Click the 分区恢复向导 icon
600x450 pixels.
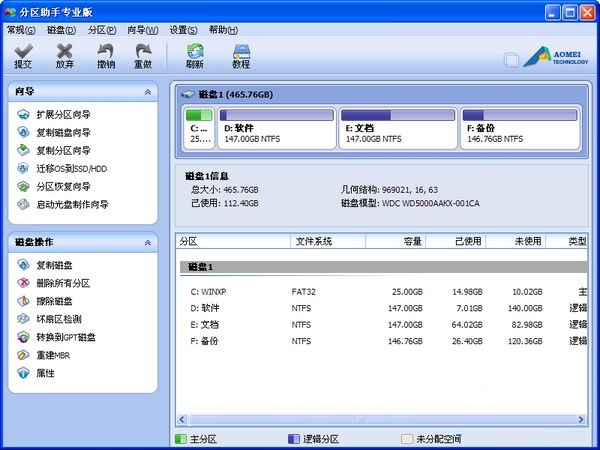(23, 186)
